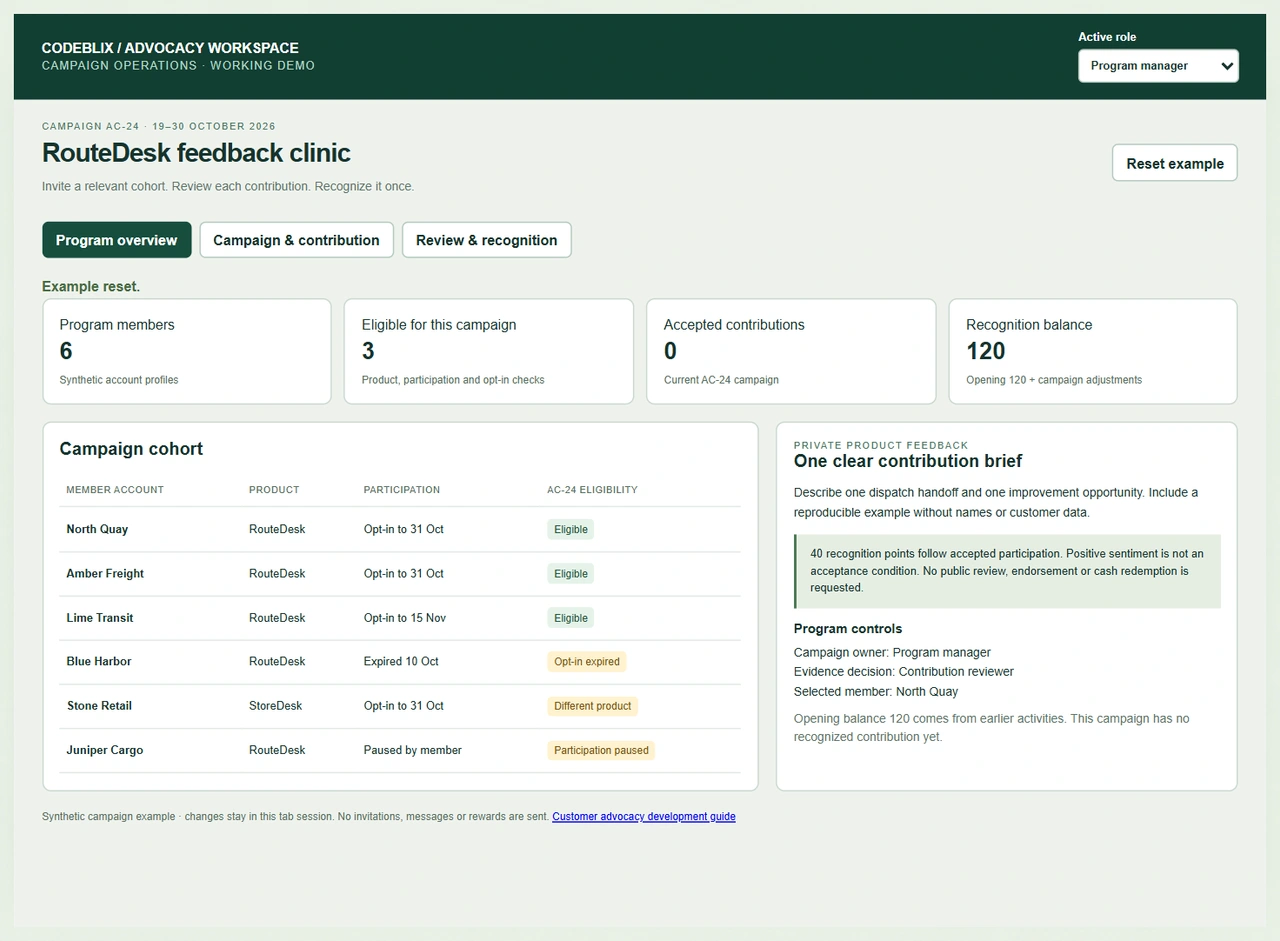
Task: Click the Opt-in expired badge
Action: coord(587,661)
